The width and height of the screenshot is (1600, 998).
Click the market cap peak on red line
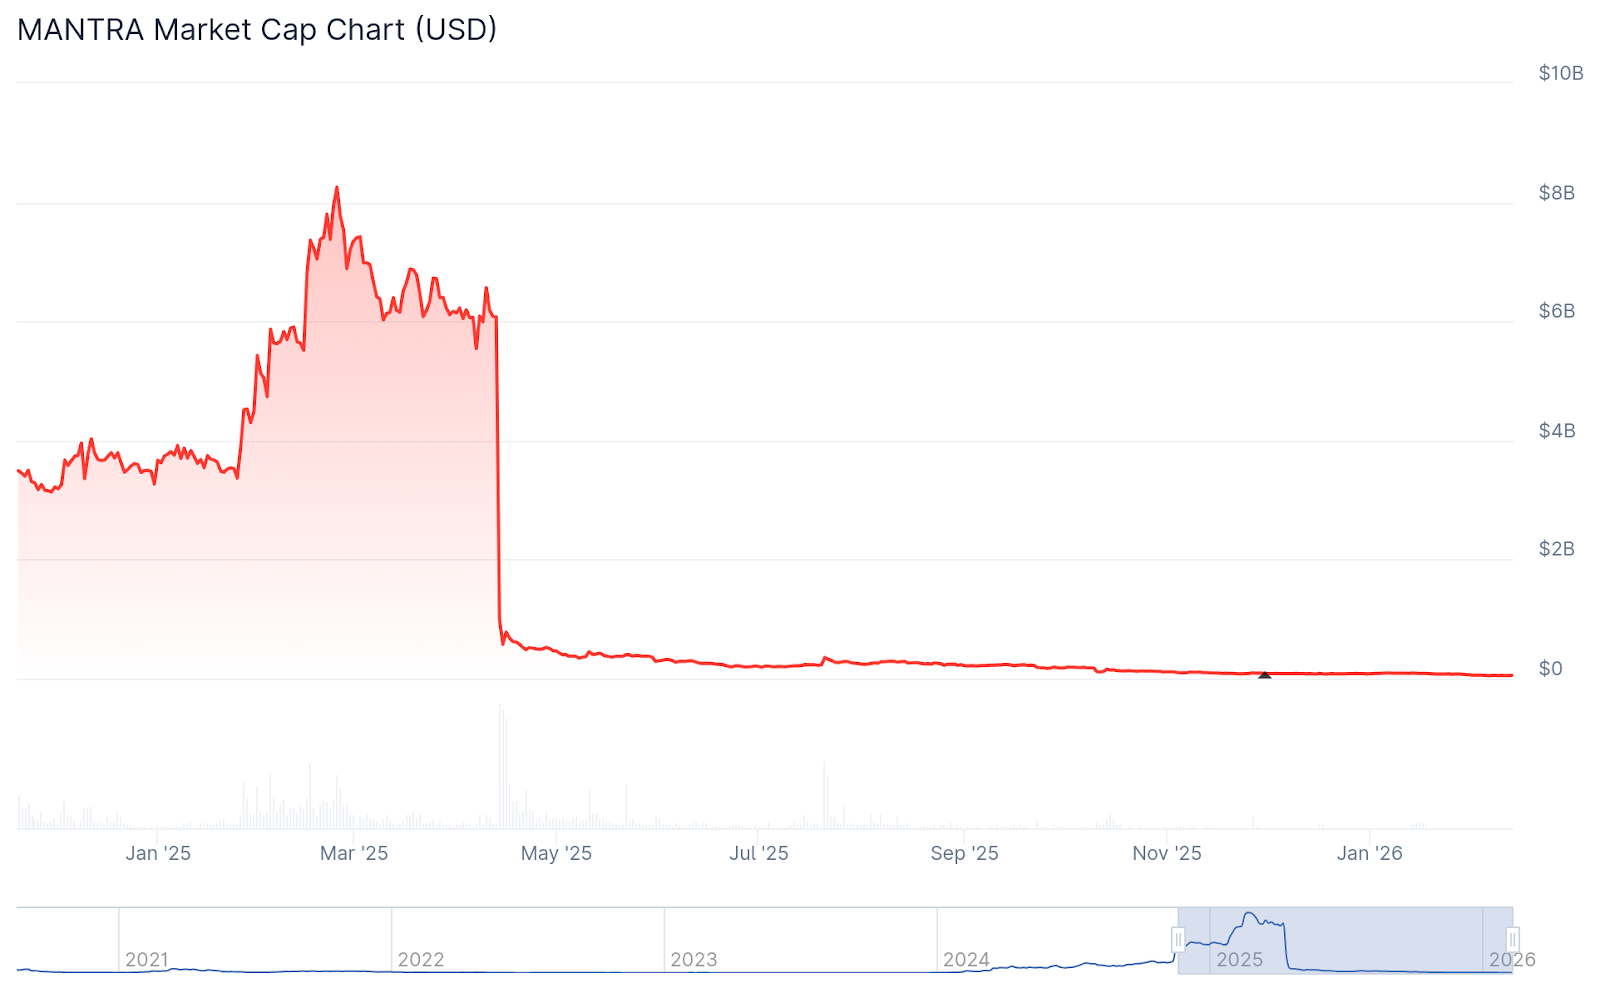337,188
